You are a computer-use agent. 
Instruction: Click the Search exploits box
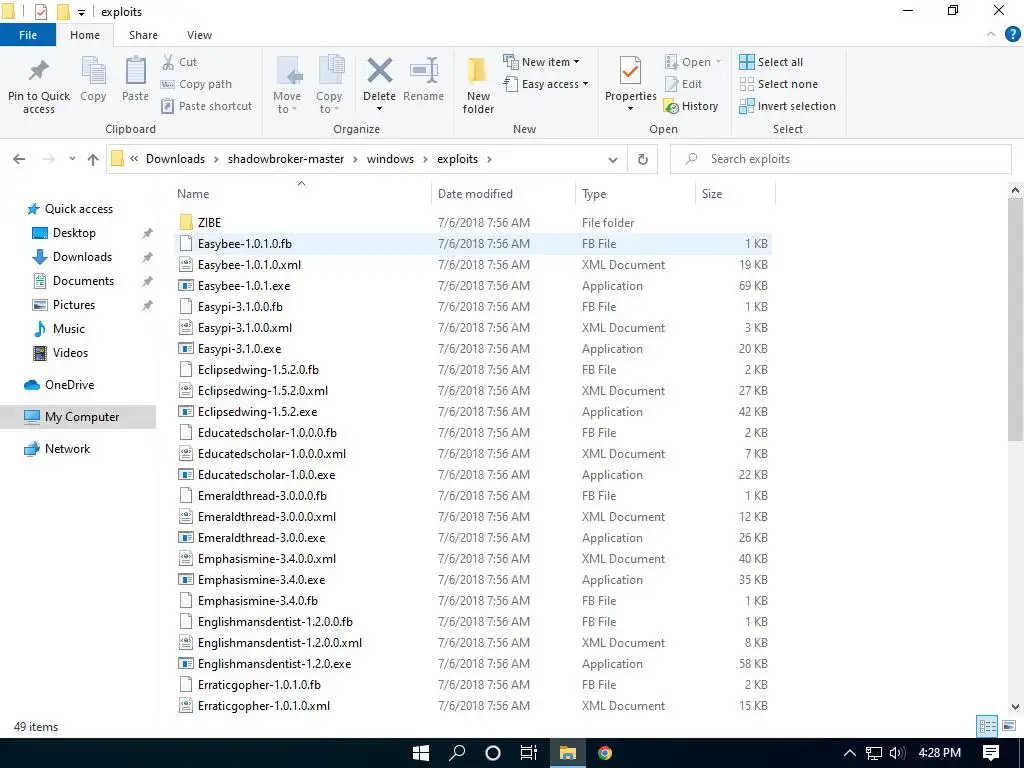click(840, 159)
